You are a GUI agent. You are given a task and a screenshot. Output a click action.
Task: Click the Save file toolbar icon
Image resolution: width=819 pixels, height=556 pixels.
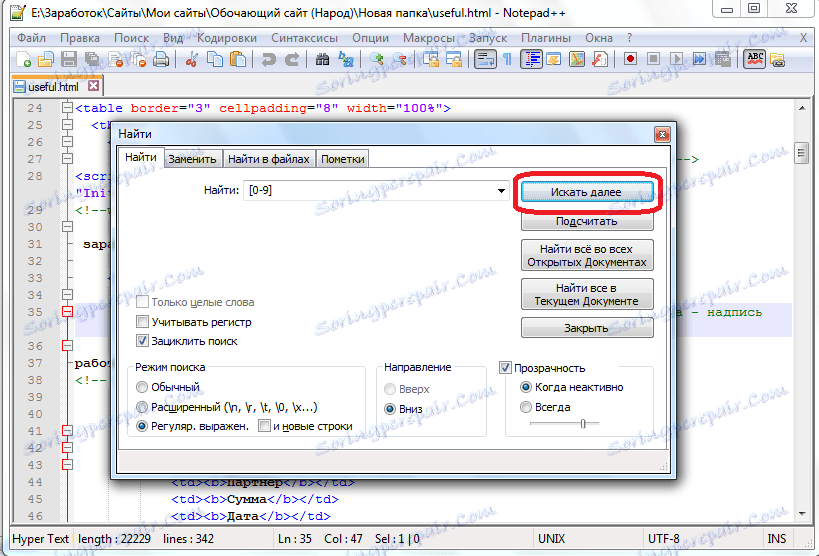69,60
